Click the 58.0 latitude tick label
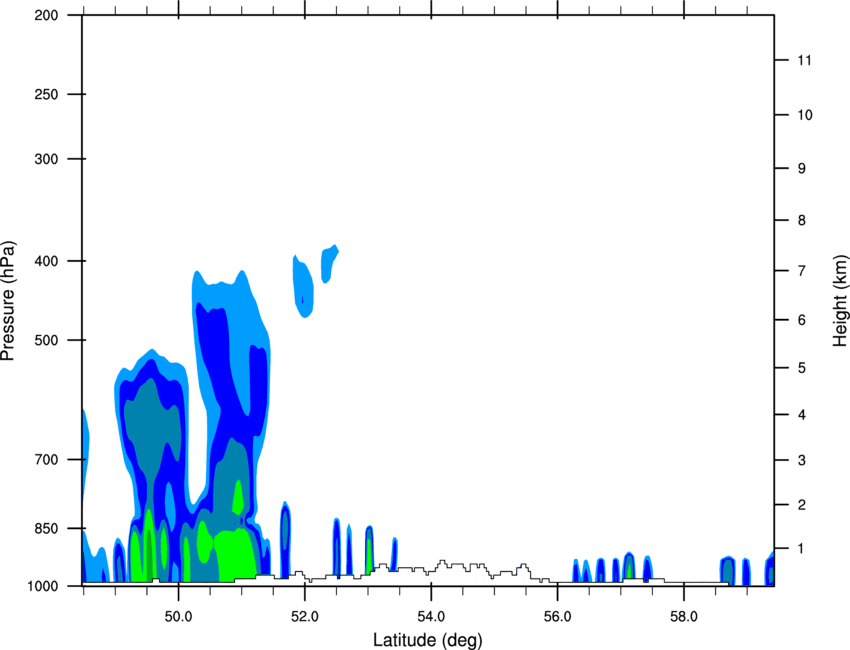850x650 pixels. coord(684,617)
